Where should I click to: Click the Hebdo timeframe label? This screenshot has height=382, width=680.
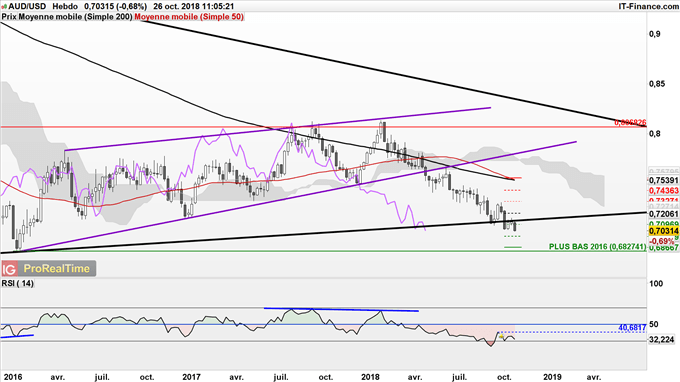point(65,7)
